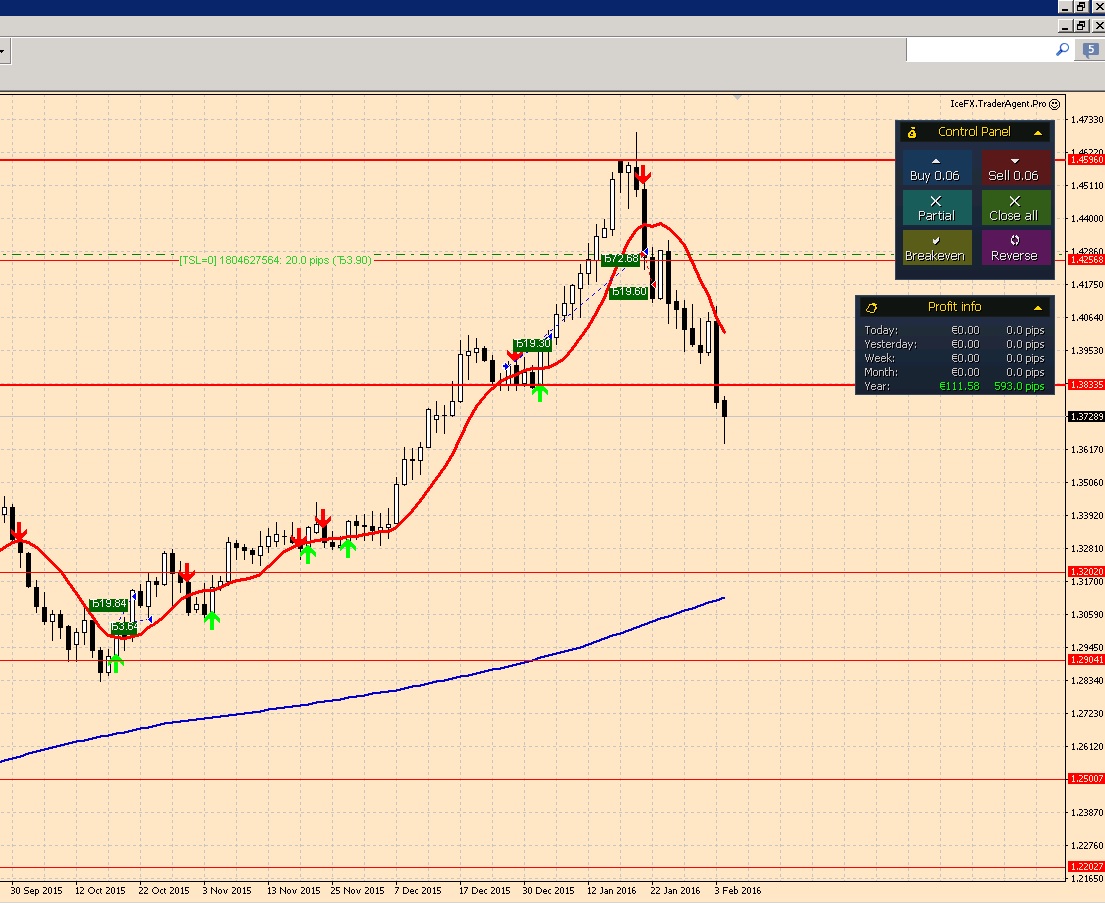
Task: Click the 1.26120 price scale value
Action: (1087, 746)
